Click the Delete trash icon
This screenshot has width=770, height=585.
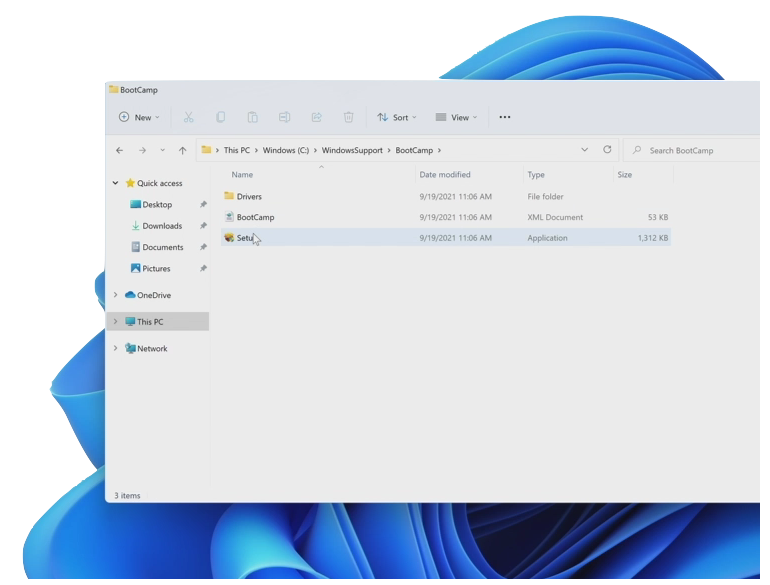tap(348, 117)
